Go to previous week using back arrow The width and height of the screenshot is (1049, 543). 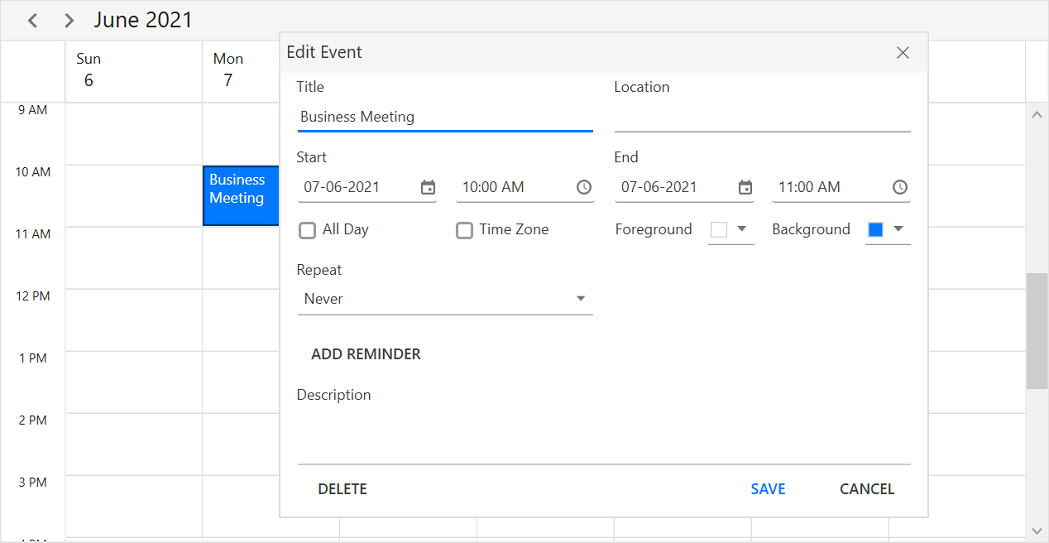(33, 21)
